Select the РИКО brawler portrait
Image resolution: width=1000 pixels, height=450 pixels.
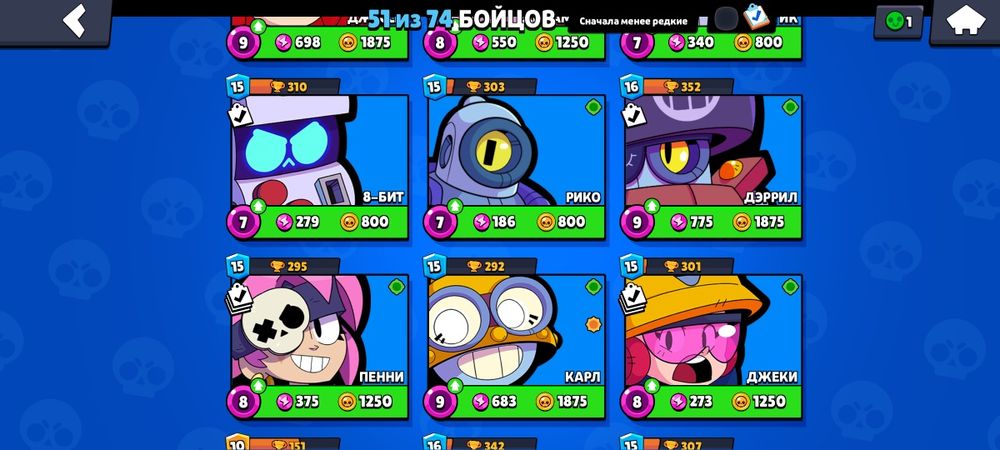point(516,150)
